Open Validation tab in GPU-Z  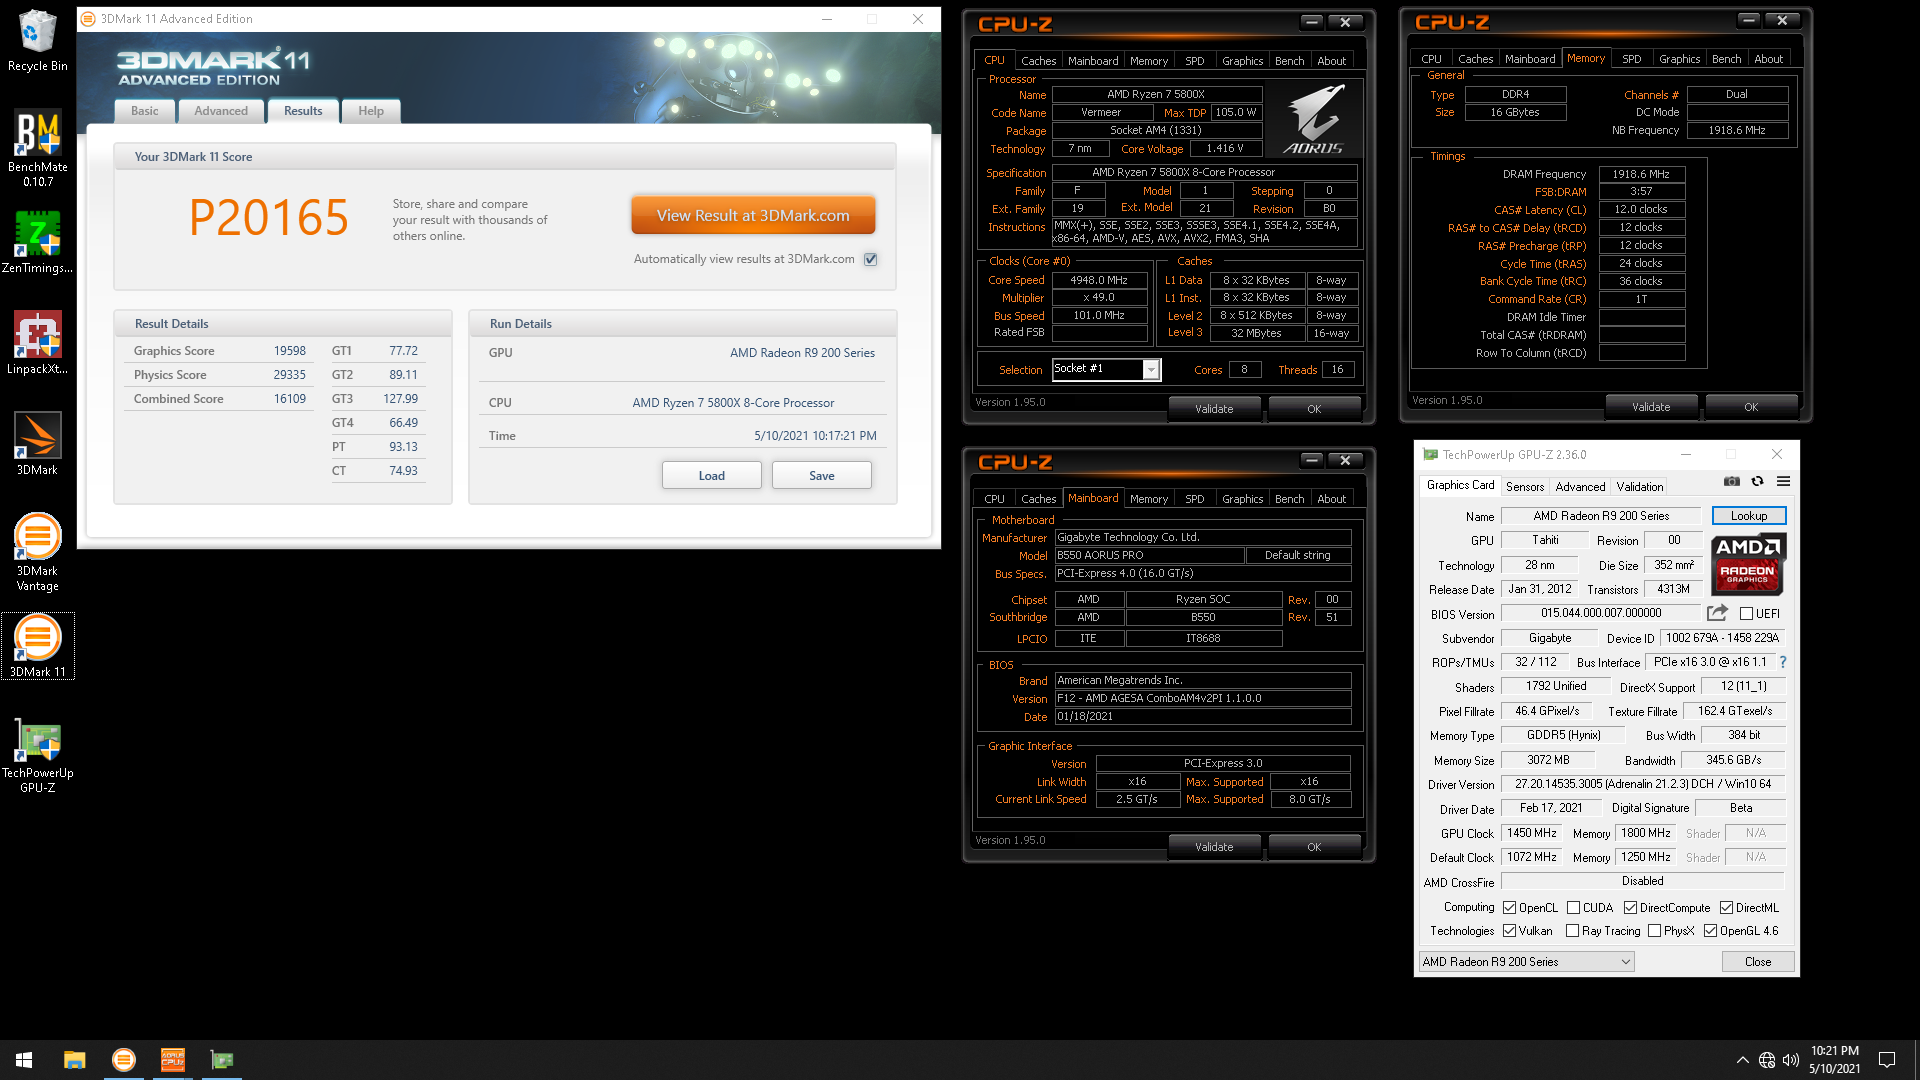(1640, 487)
